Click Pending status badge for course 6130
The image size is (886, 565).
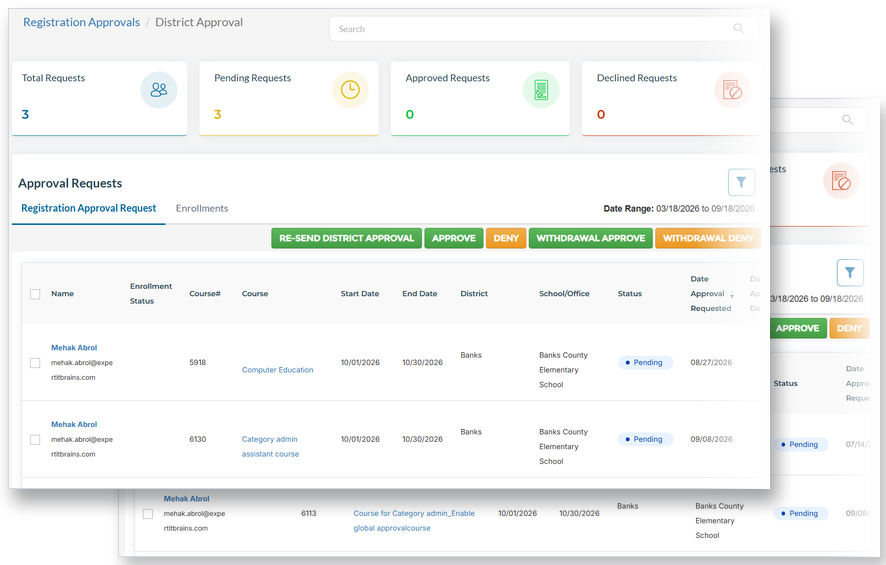645,440
